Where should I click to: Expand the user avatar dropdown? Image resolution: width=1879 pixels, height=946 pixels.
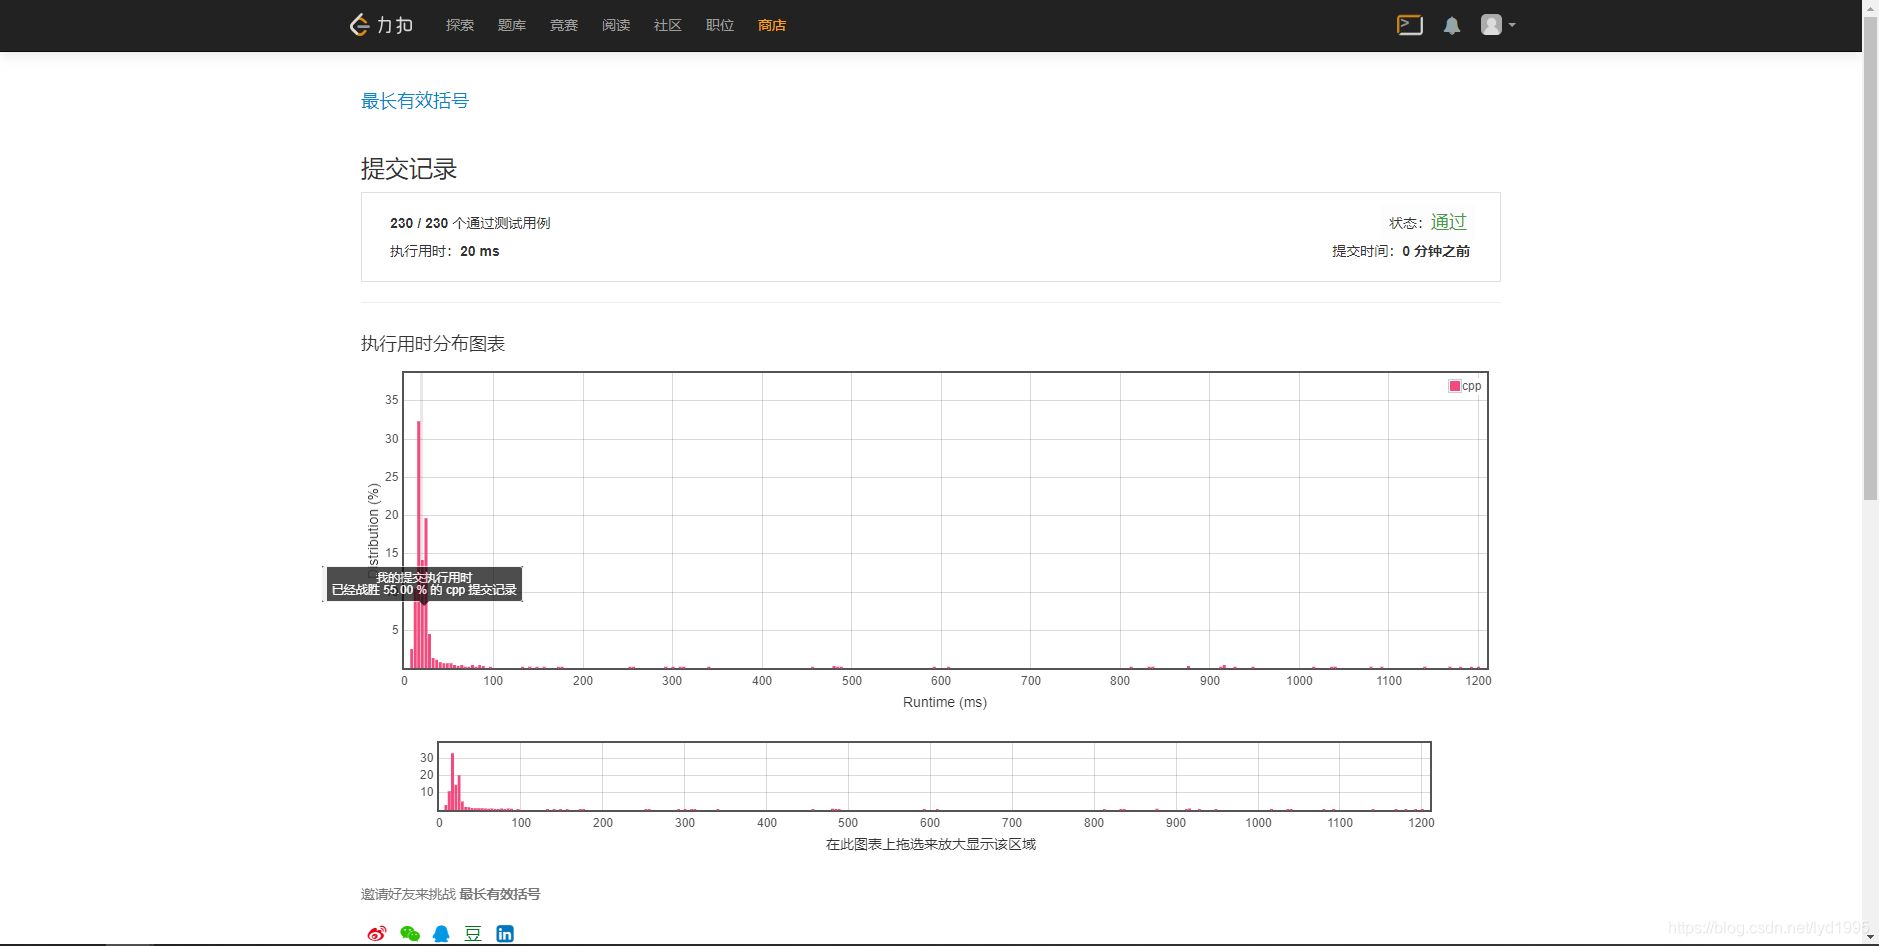click(x=1498, y=25)
